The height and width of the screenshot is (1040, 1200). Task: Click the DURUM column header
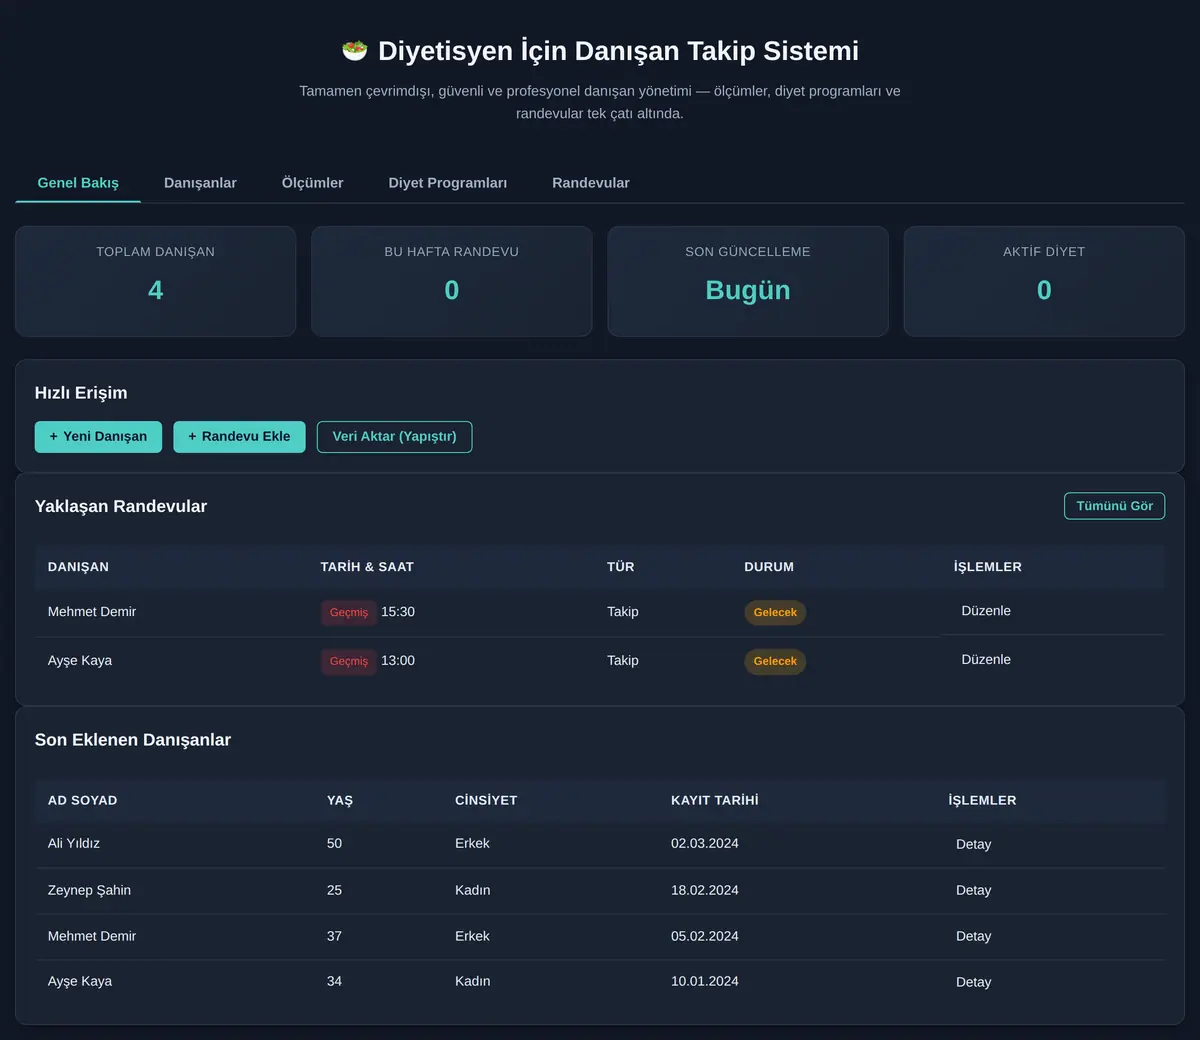769,567
